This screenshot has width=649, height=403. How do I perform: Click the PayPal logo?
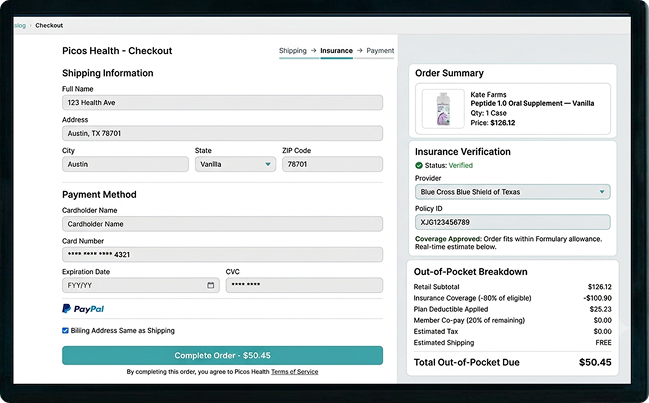(83, 309)
